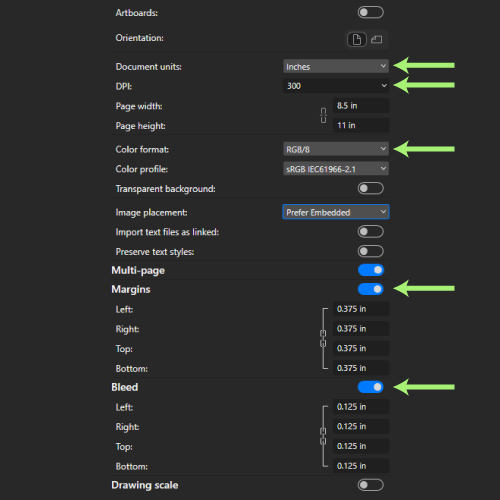Enable the Drawing scale switch
The width and height of the screenshot is (500, 500).
tap(370, 485)
